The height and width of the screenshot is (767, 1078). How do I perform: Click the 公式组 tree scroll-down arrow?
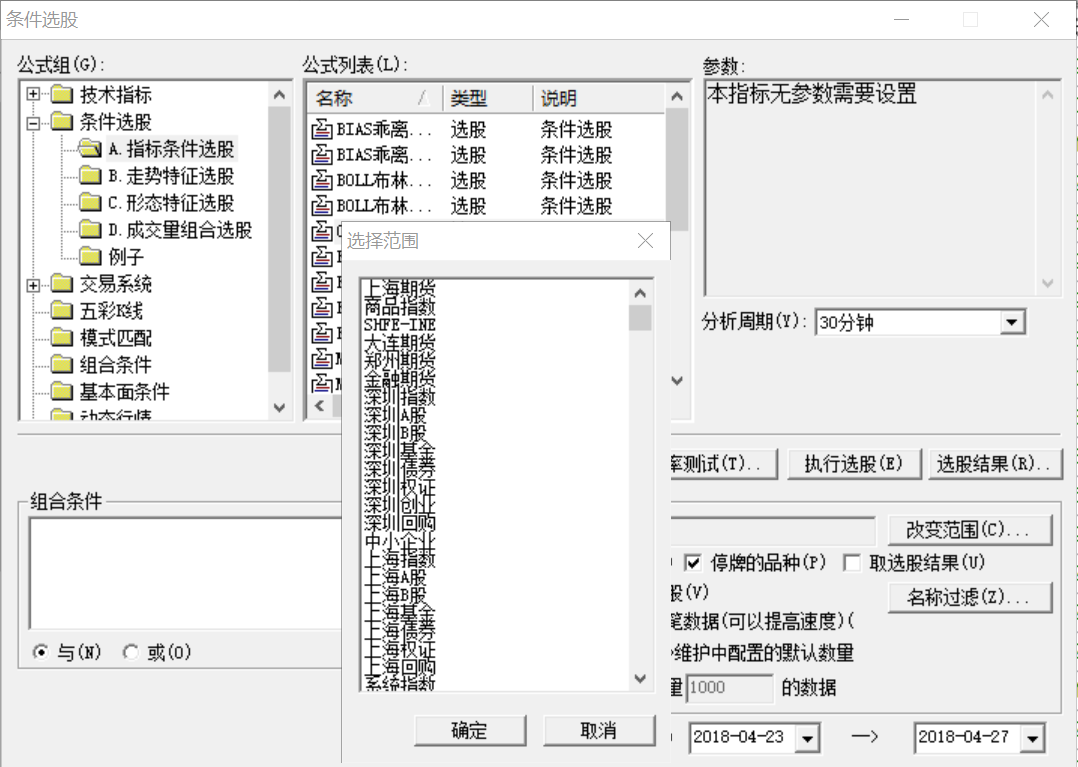point(279,408)
